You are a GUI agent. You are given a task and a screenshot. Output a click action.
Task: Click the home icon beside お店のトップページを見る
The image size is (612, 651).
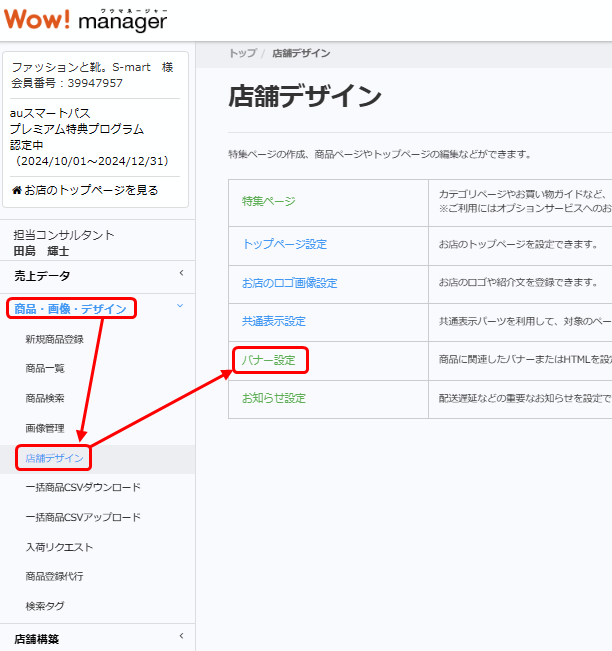(x=16, y=190)
